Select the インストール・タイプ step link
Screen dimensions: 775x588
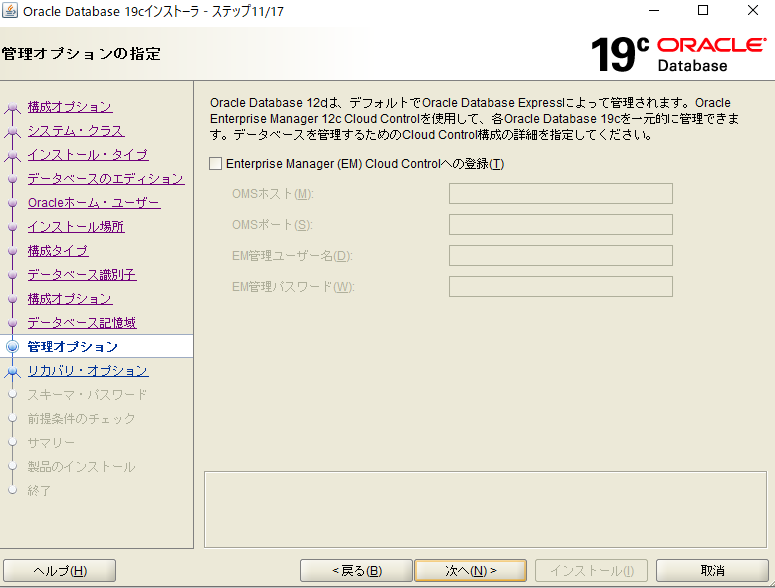coord(87,155)
